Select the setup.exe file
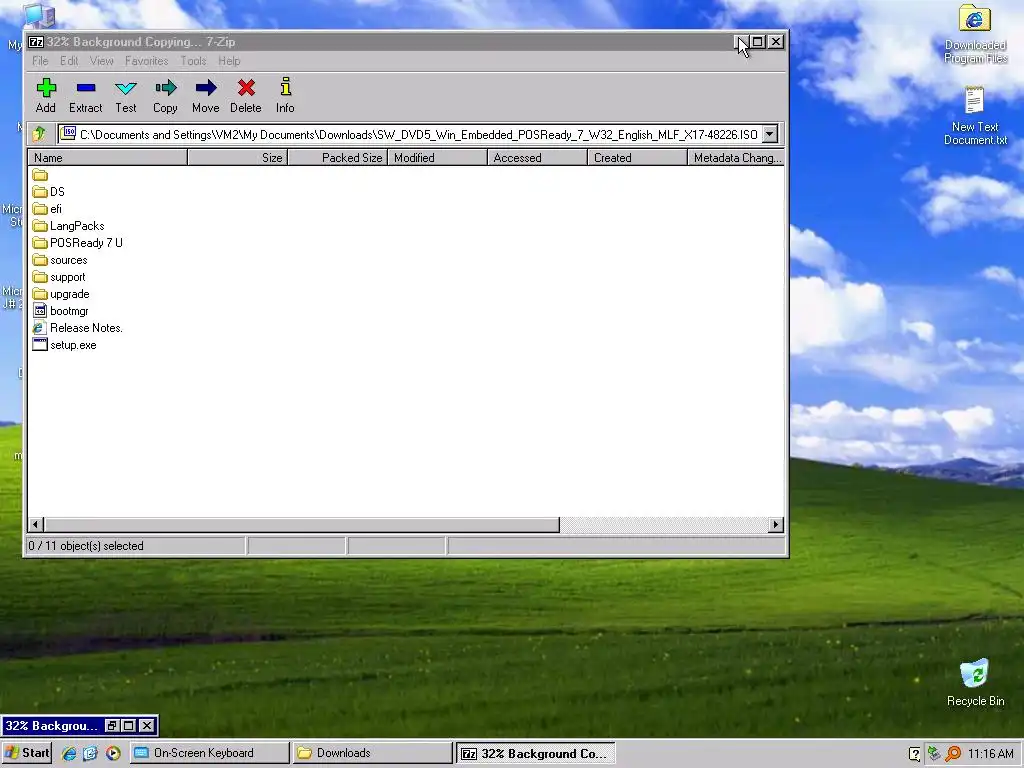Viewport: 1024px width, 768px height. 65,344
